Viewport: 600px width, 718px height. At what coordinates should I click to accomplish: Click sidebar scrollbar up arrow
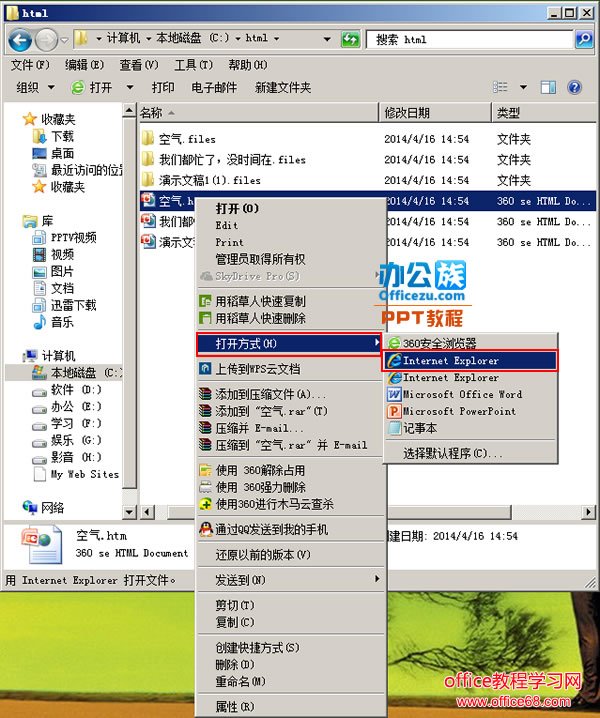[130, 110]
